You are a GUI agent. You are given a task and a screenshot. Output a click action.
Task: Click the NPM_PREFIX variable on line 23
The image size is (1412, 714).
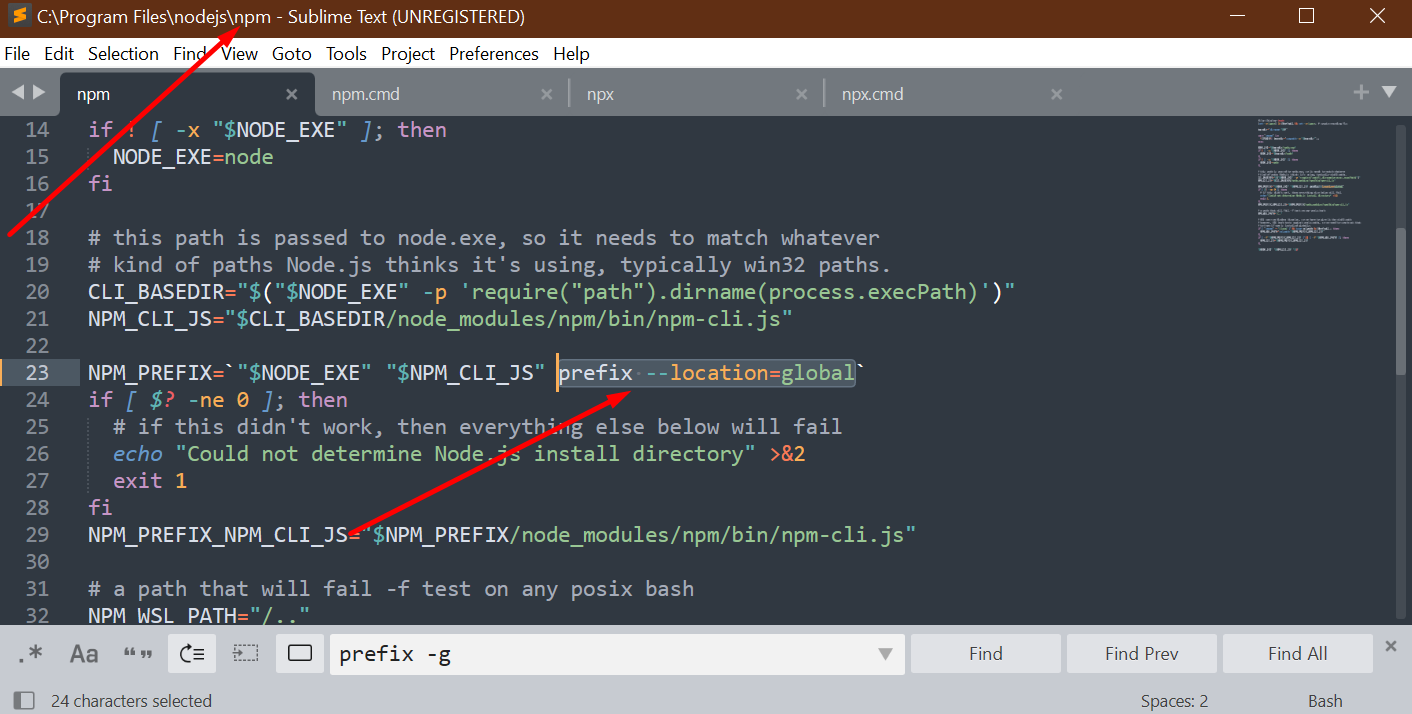pyautogui.click(x=149, y=373)
